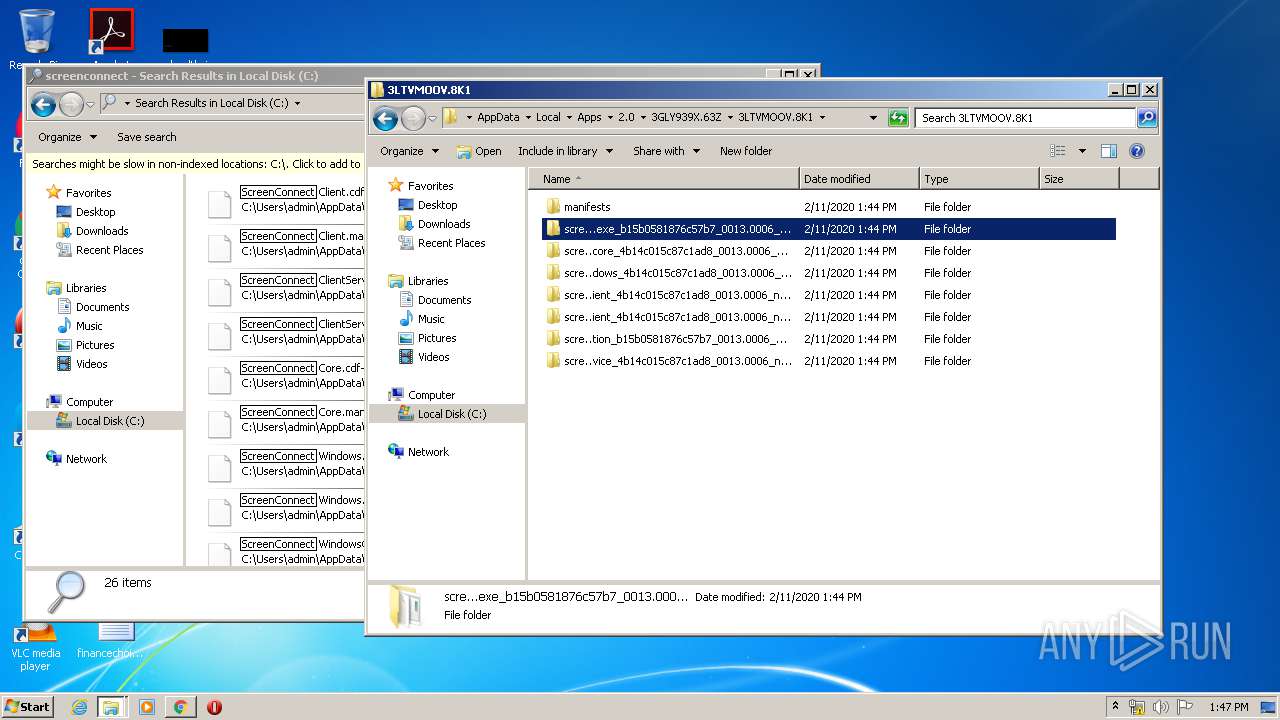Click the clock in system tray
Screen dimensions: 1280x720
(1228, 707)
